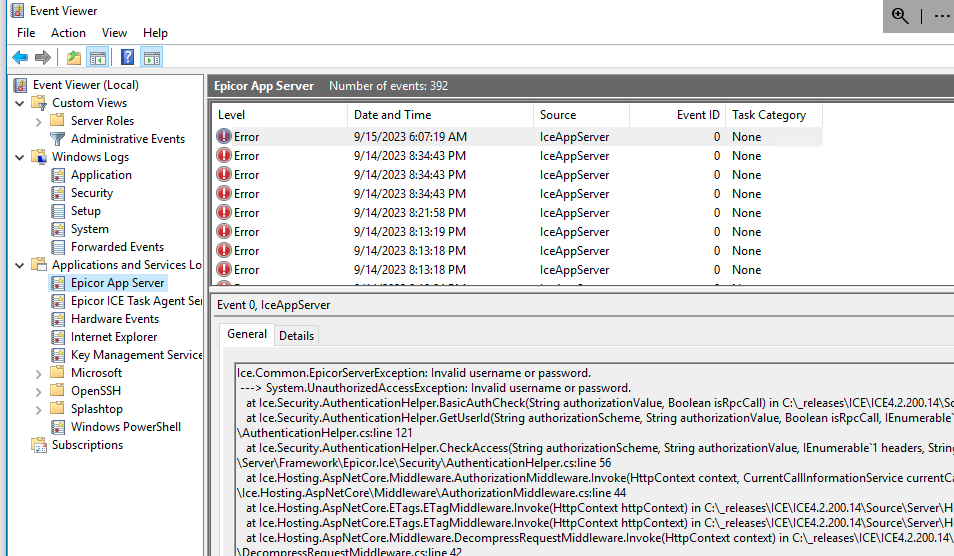Click the System log icon
Image resolution: width=954 pixels, height=556 pixels.
point(58,229)
